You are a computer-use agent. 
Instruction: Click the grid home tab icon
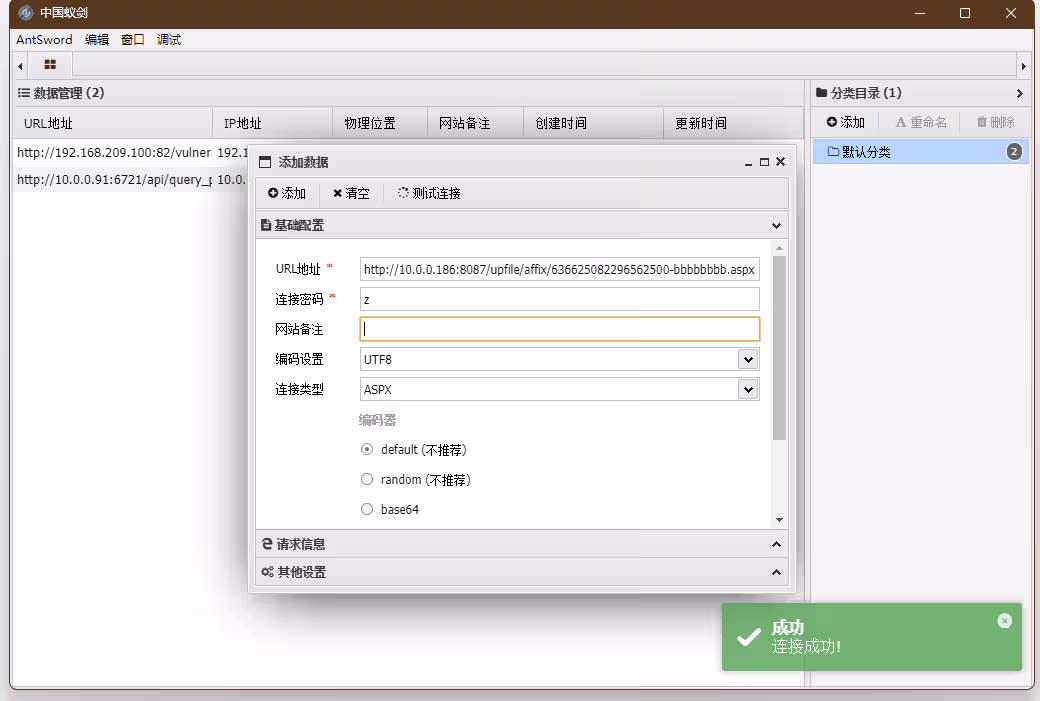click(50, 65)
